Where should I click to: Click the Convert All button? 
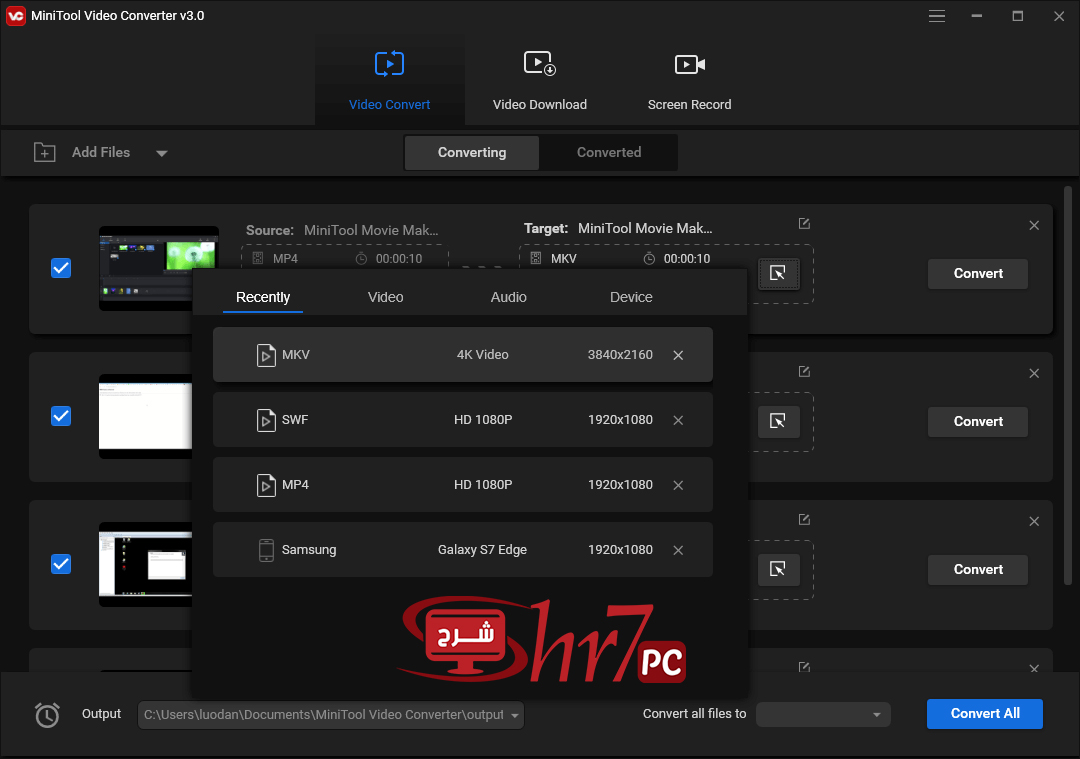[x=984, y=714]
